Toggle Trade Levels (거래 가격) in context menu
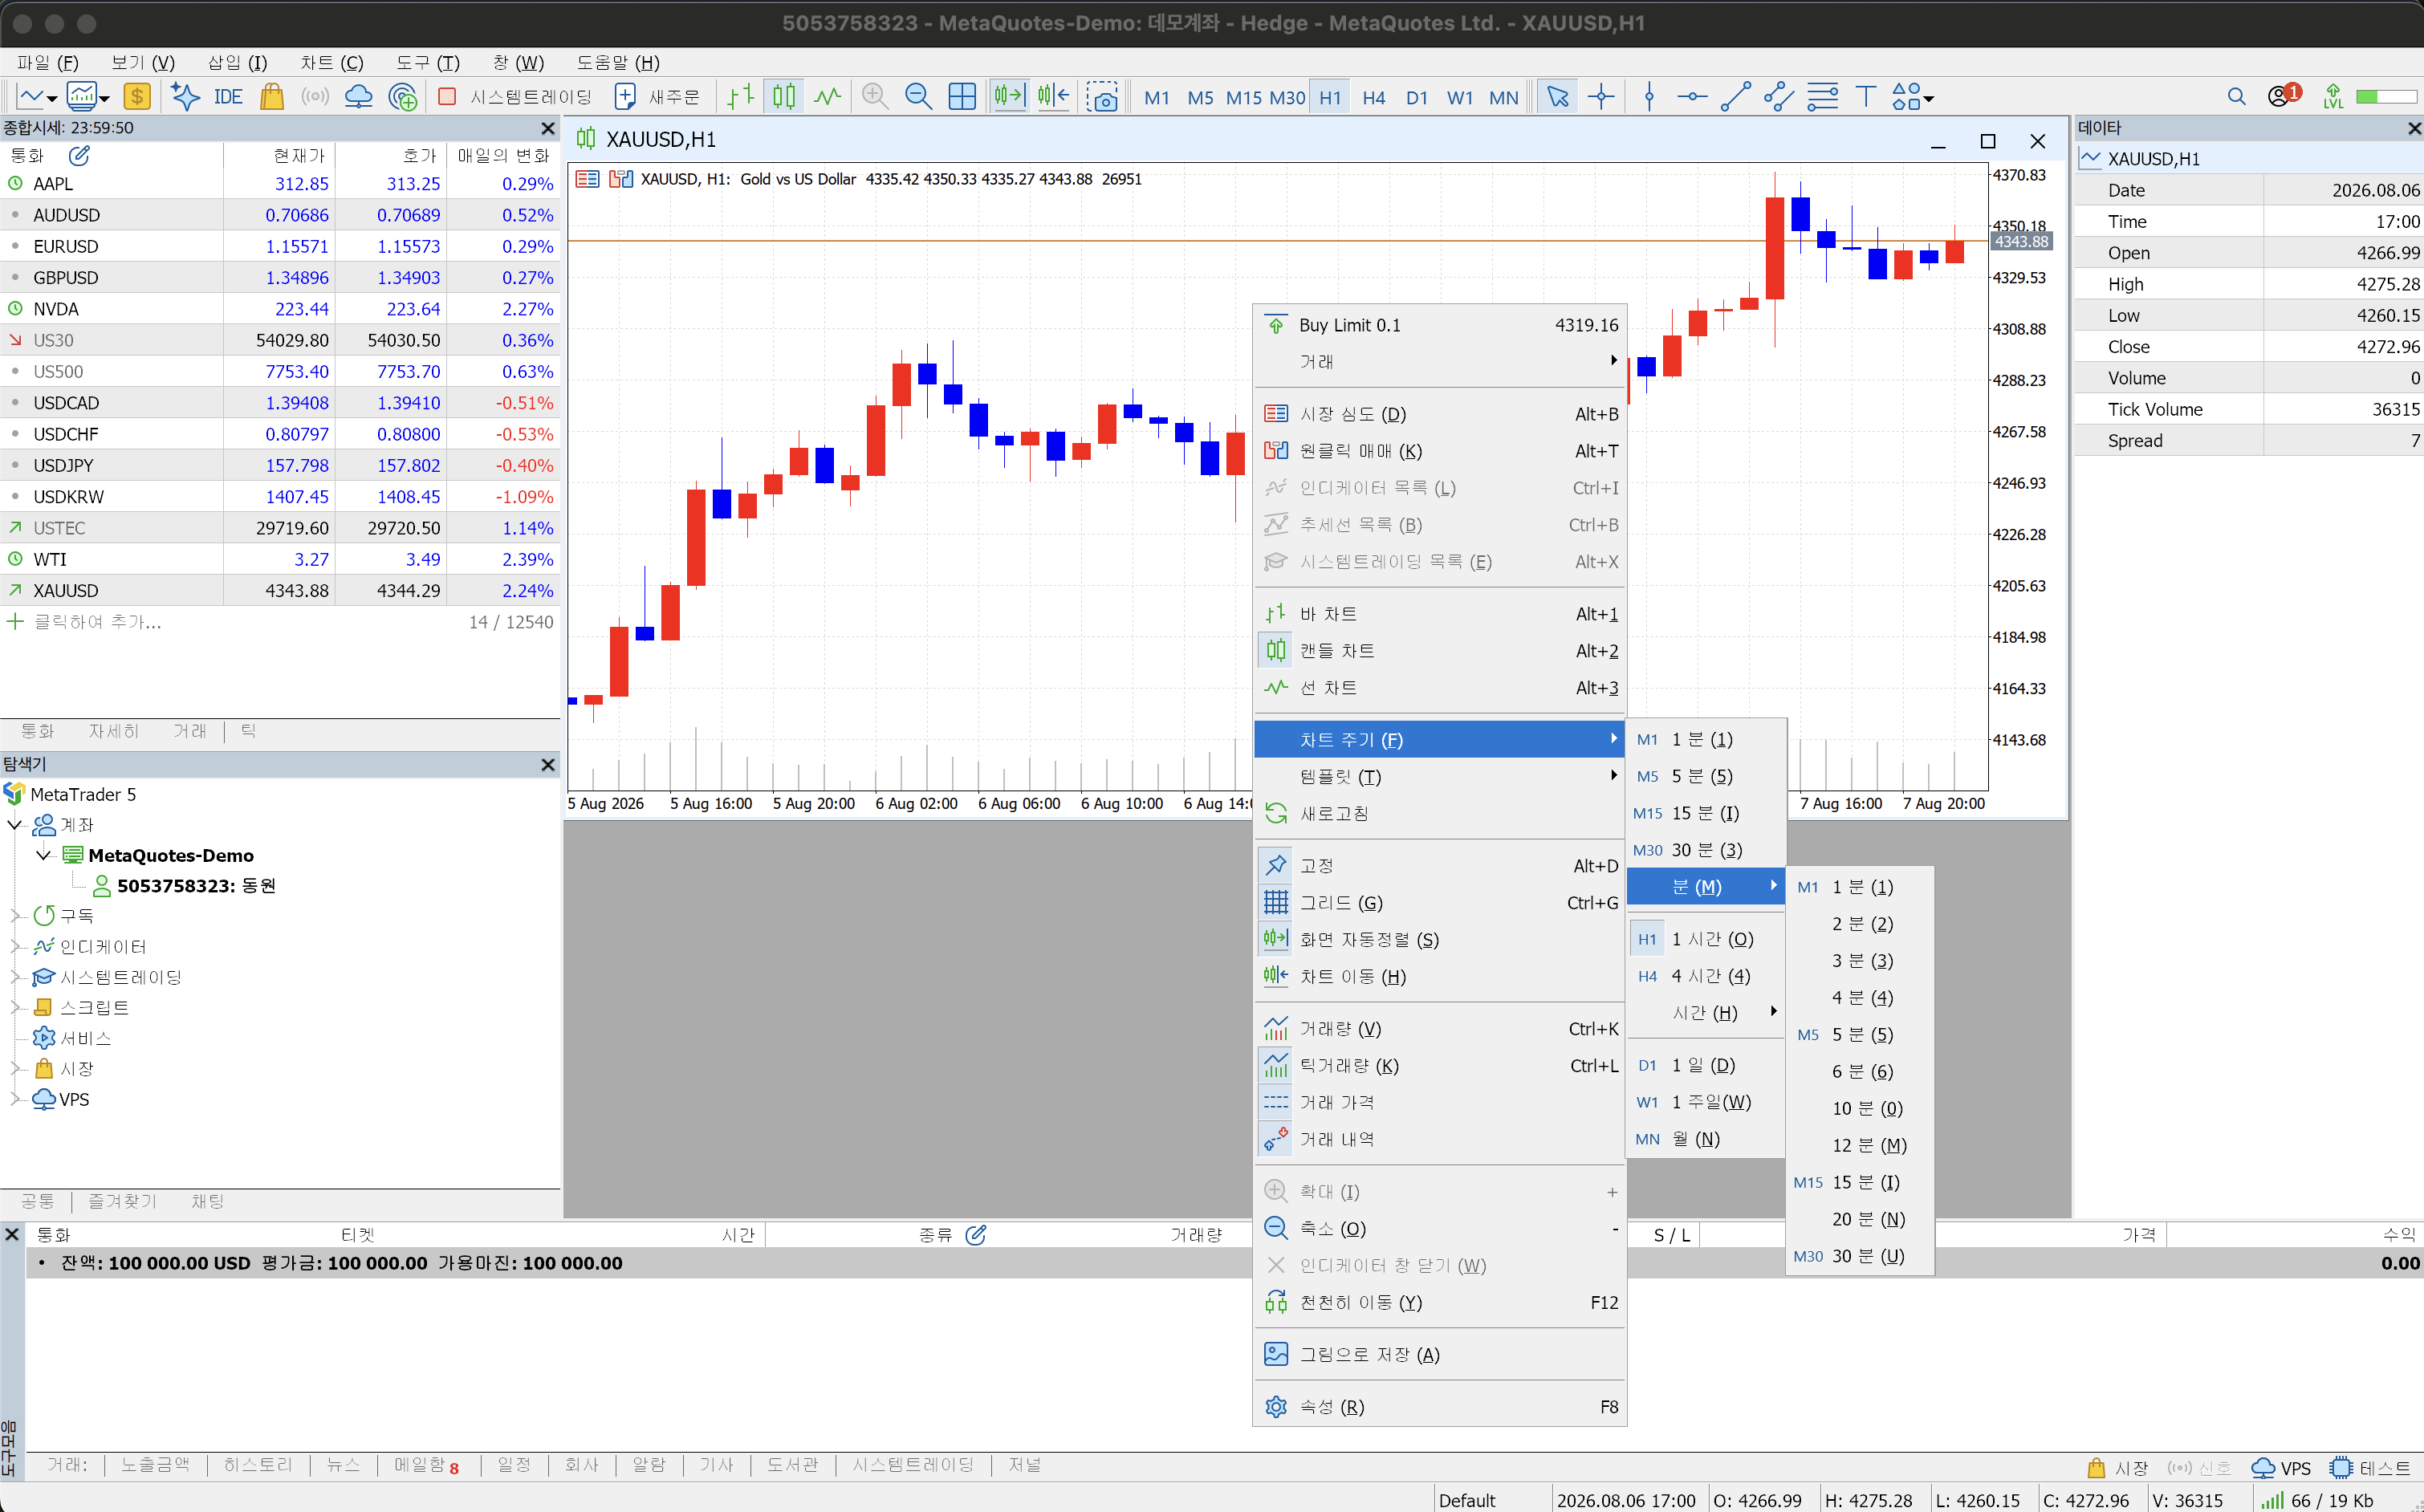The height and width of the screenshot is (1512, 2424). point(1439,1103)
